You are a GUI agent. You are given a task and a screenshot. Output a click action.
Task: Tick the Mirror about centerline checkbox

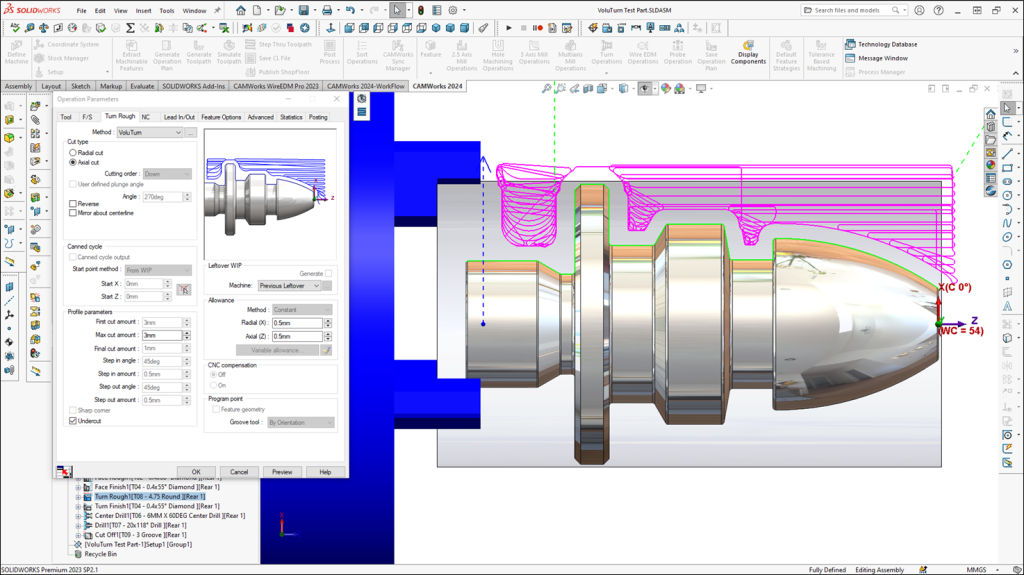coord(73,213)
